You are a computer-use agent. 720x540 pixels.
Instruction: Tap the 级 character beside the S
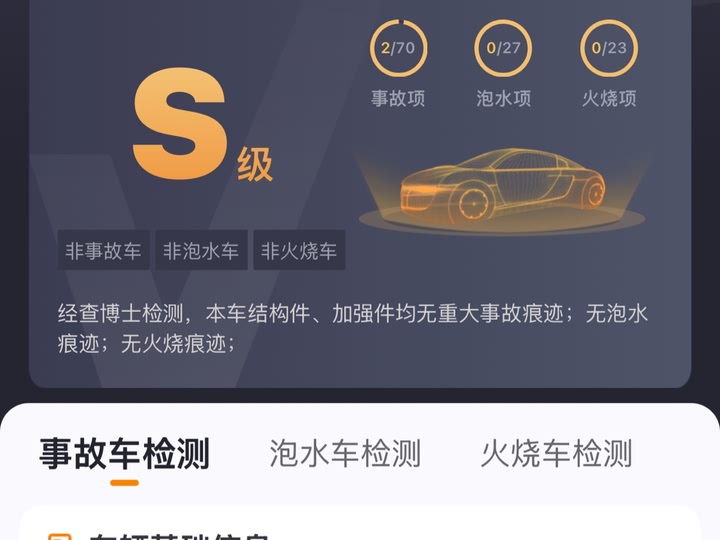click(x=254, y=164)
